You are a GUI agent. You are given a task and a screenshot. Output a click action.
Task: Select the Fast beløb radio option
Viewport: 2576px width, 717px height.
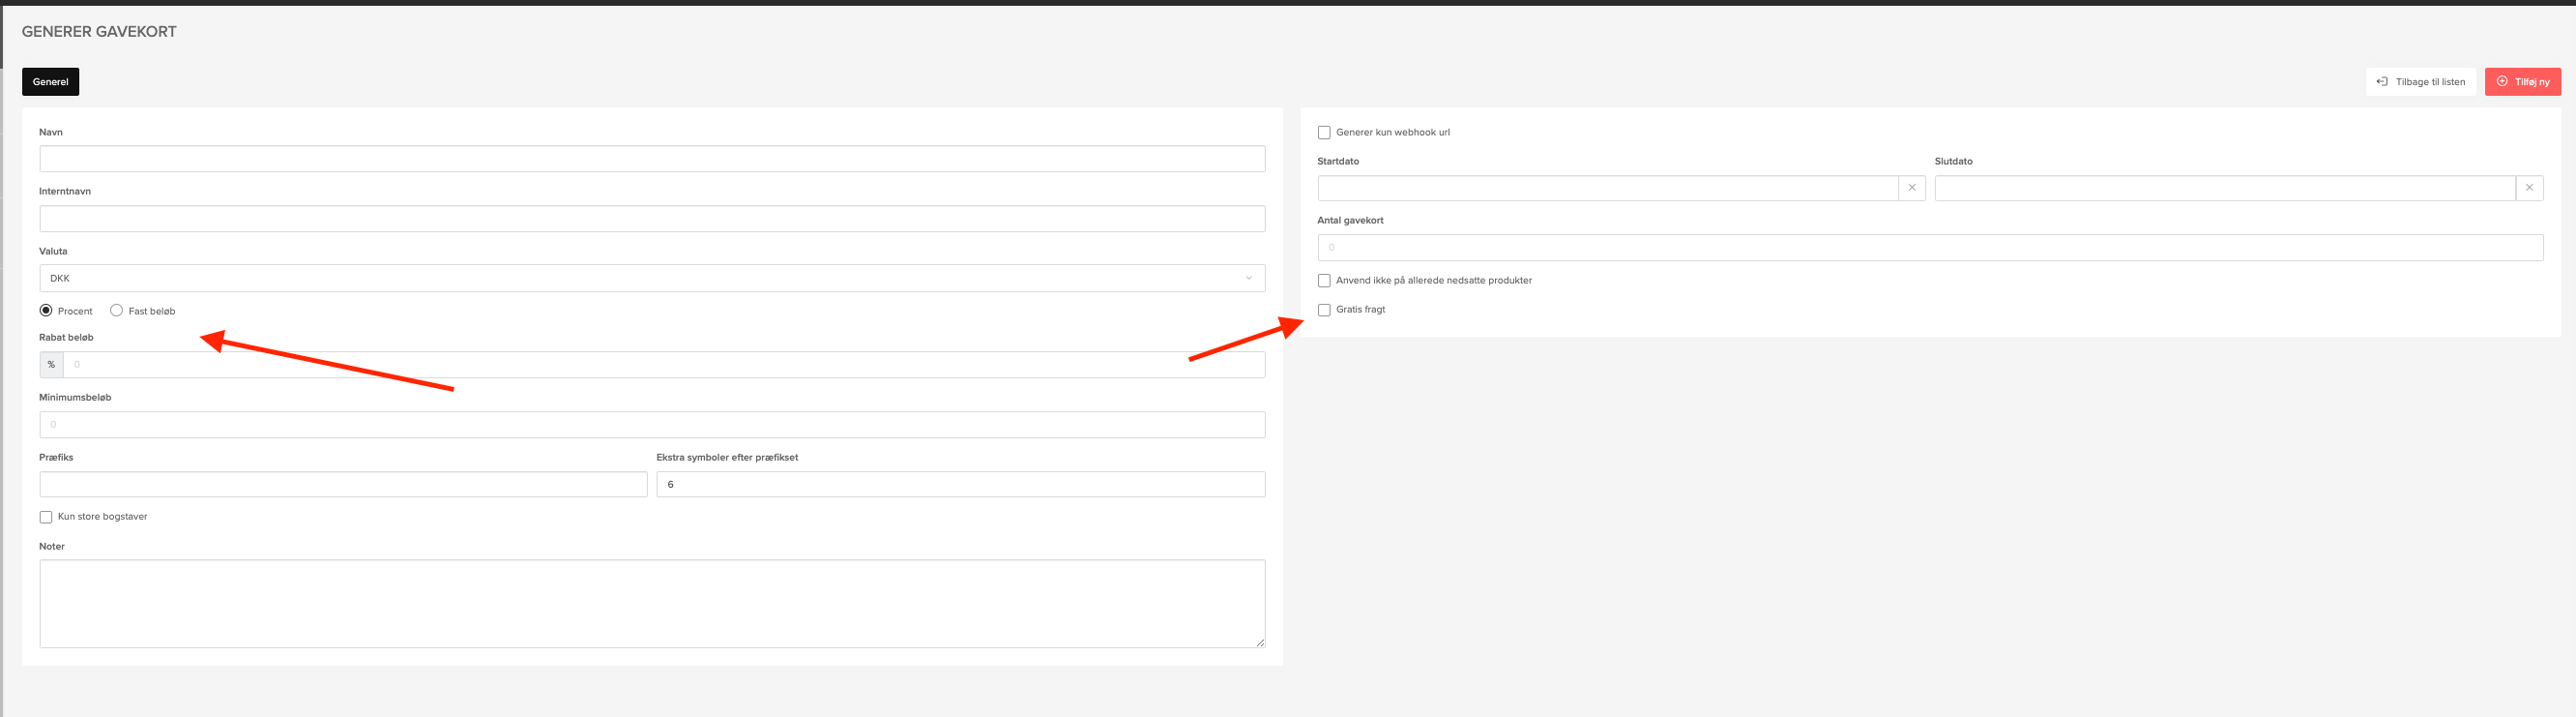[117, 311]
